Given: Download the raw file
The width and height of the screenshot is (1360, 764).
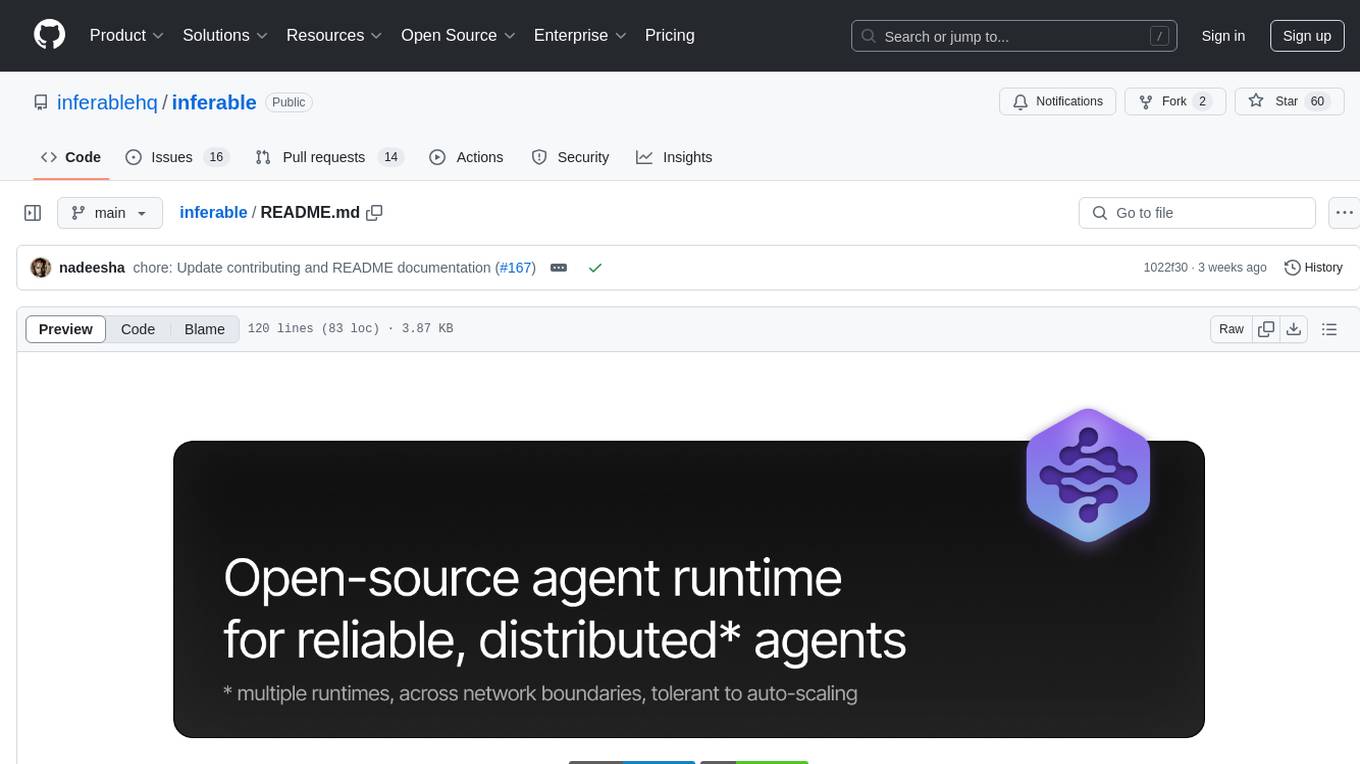Looking at the screenshot, I should click(x=1293, y=329).
